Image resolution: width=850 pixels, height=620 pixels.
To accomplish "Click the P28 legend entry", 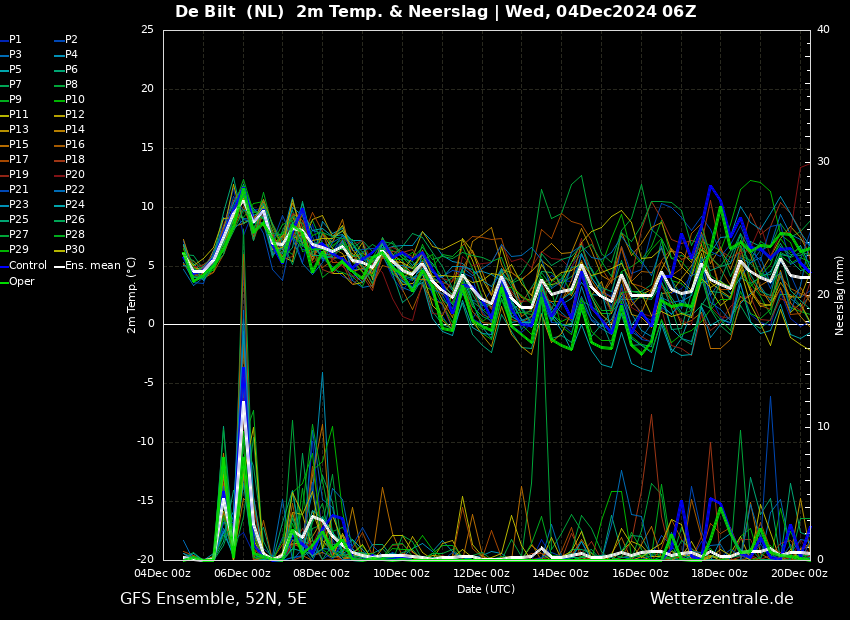I will coord(75,235).
